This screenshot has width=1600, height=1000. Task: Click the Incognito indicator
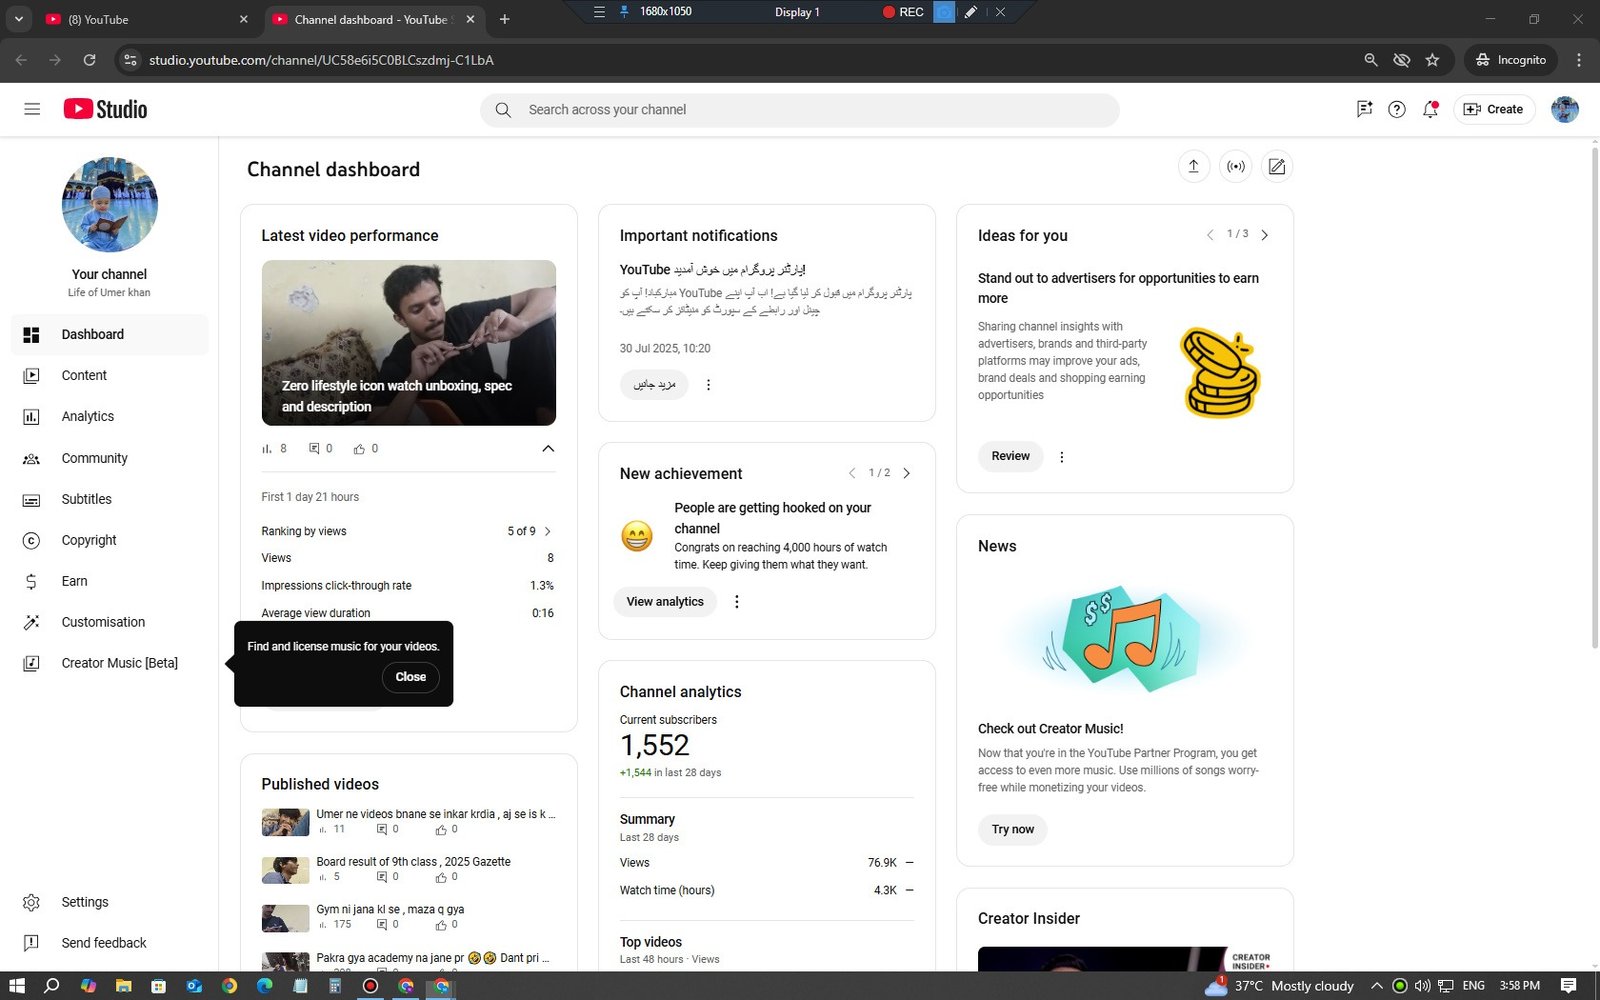point(1511,60)
